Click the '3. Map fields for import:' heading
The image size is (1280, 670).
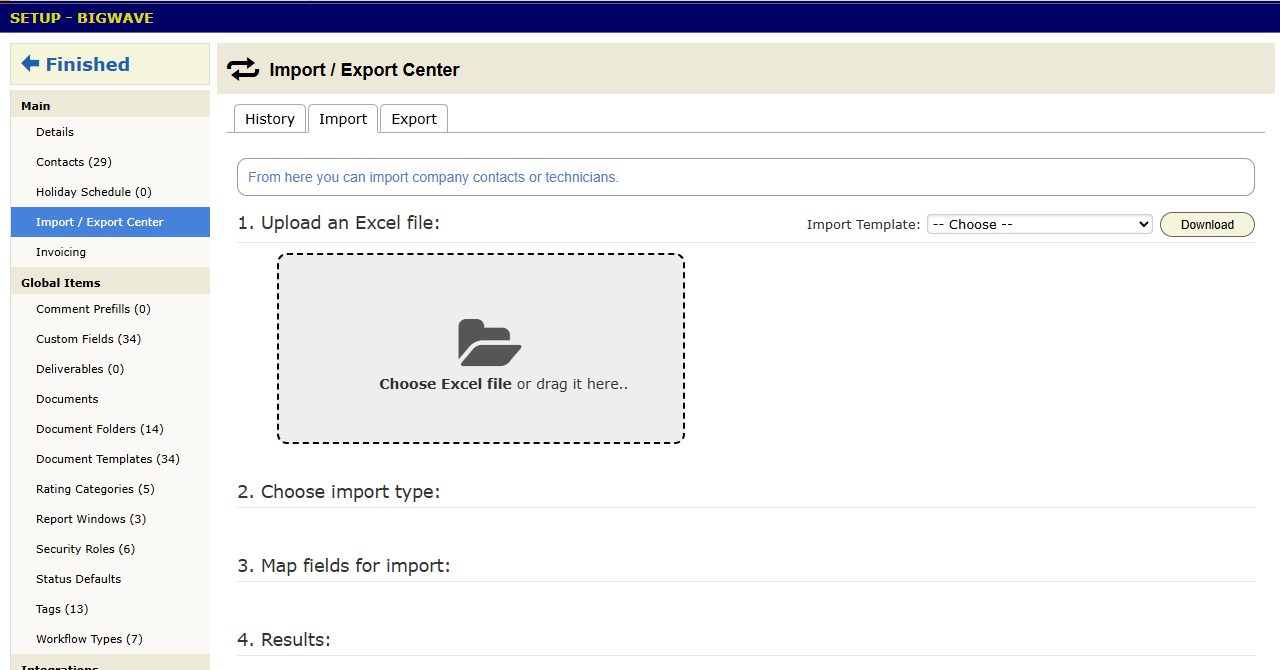click(344, 566)
